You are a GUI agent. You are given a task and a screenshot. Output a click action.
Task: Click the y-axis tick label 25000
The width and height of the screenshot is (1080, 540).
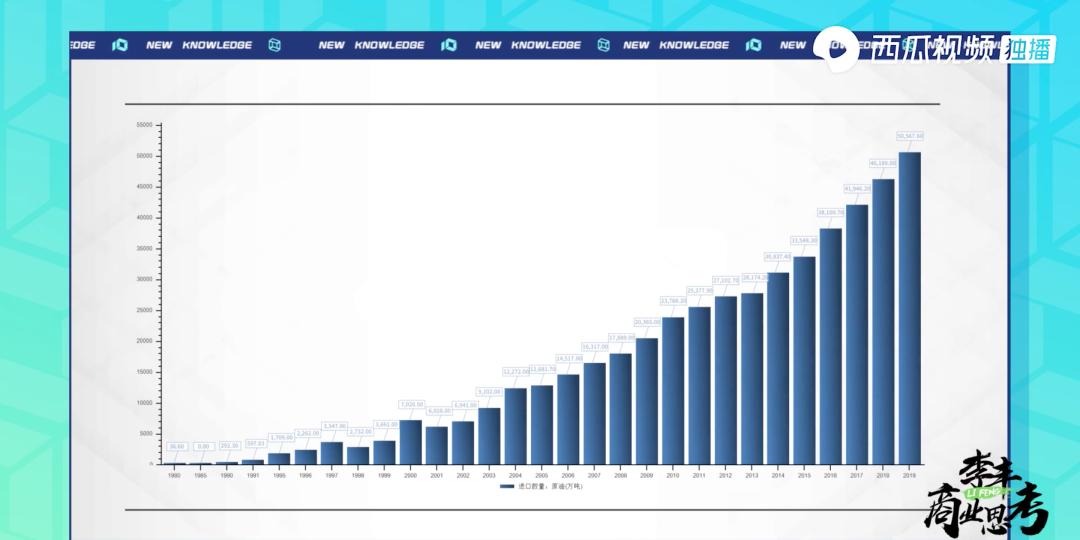pos(145,311)
